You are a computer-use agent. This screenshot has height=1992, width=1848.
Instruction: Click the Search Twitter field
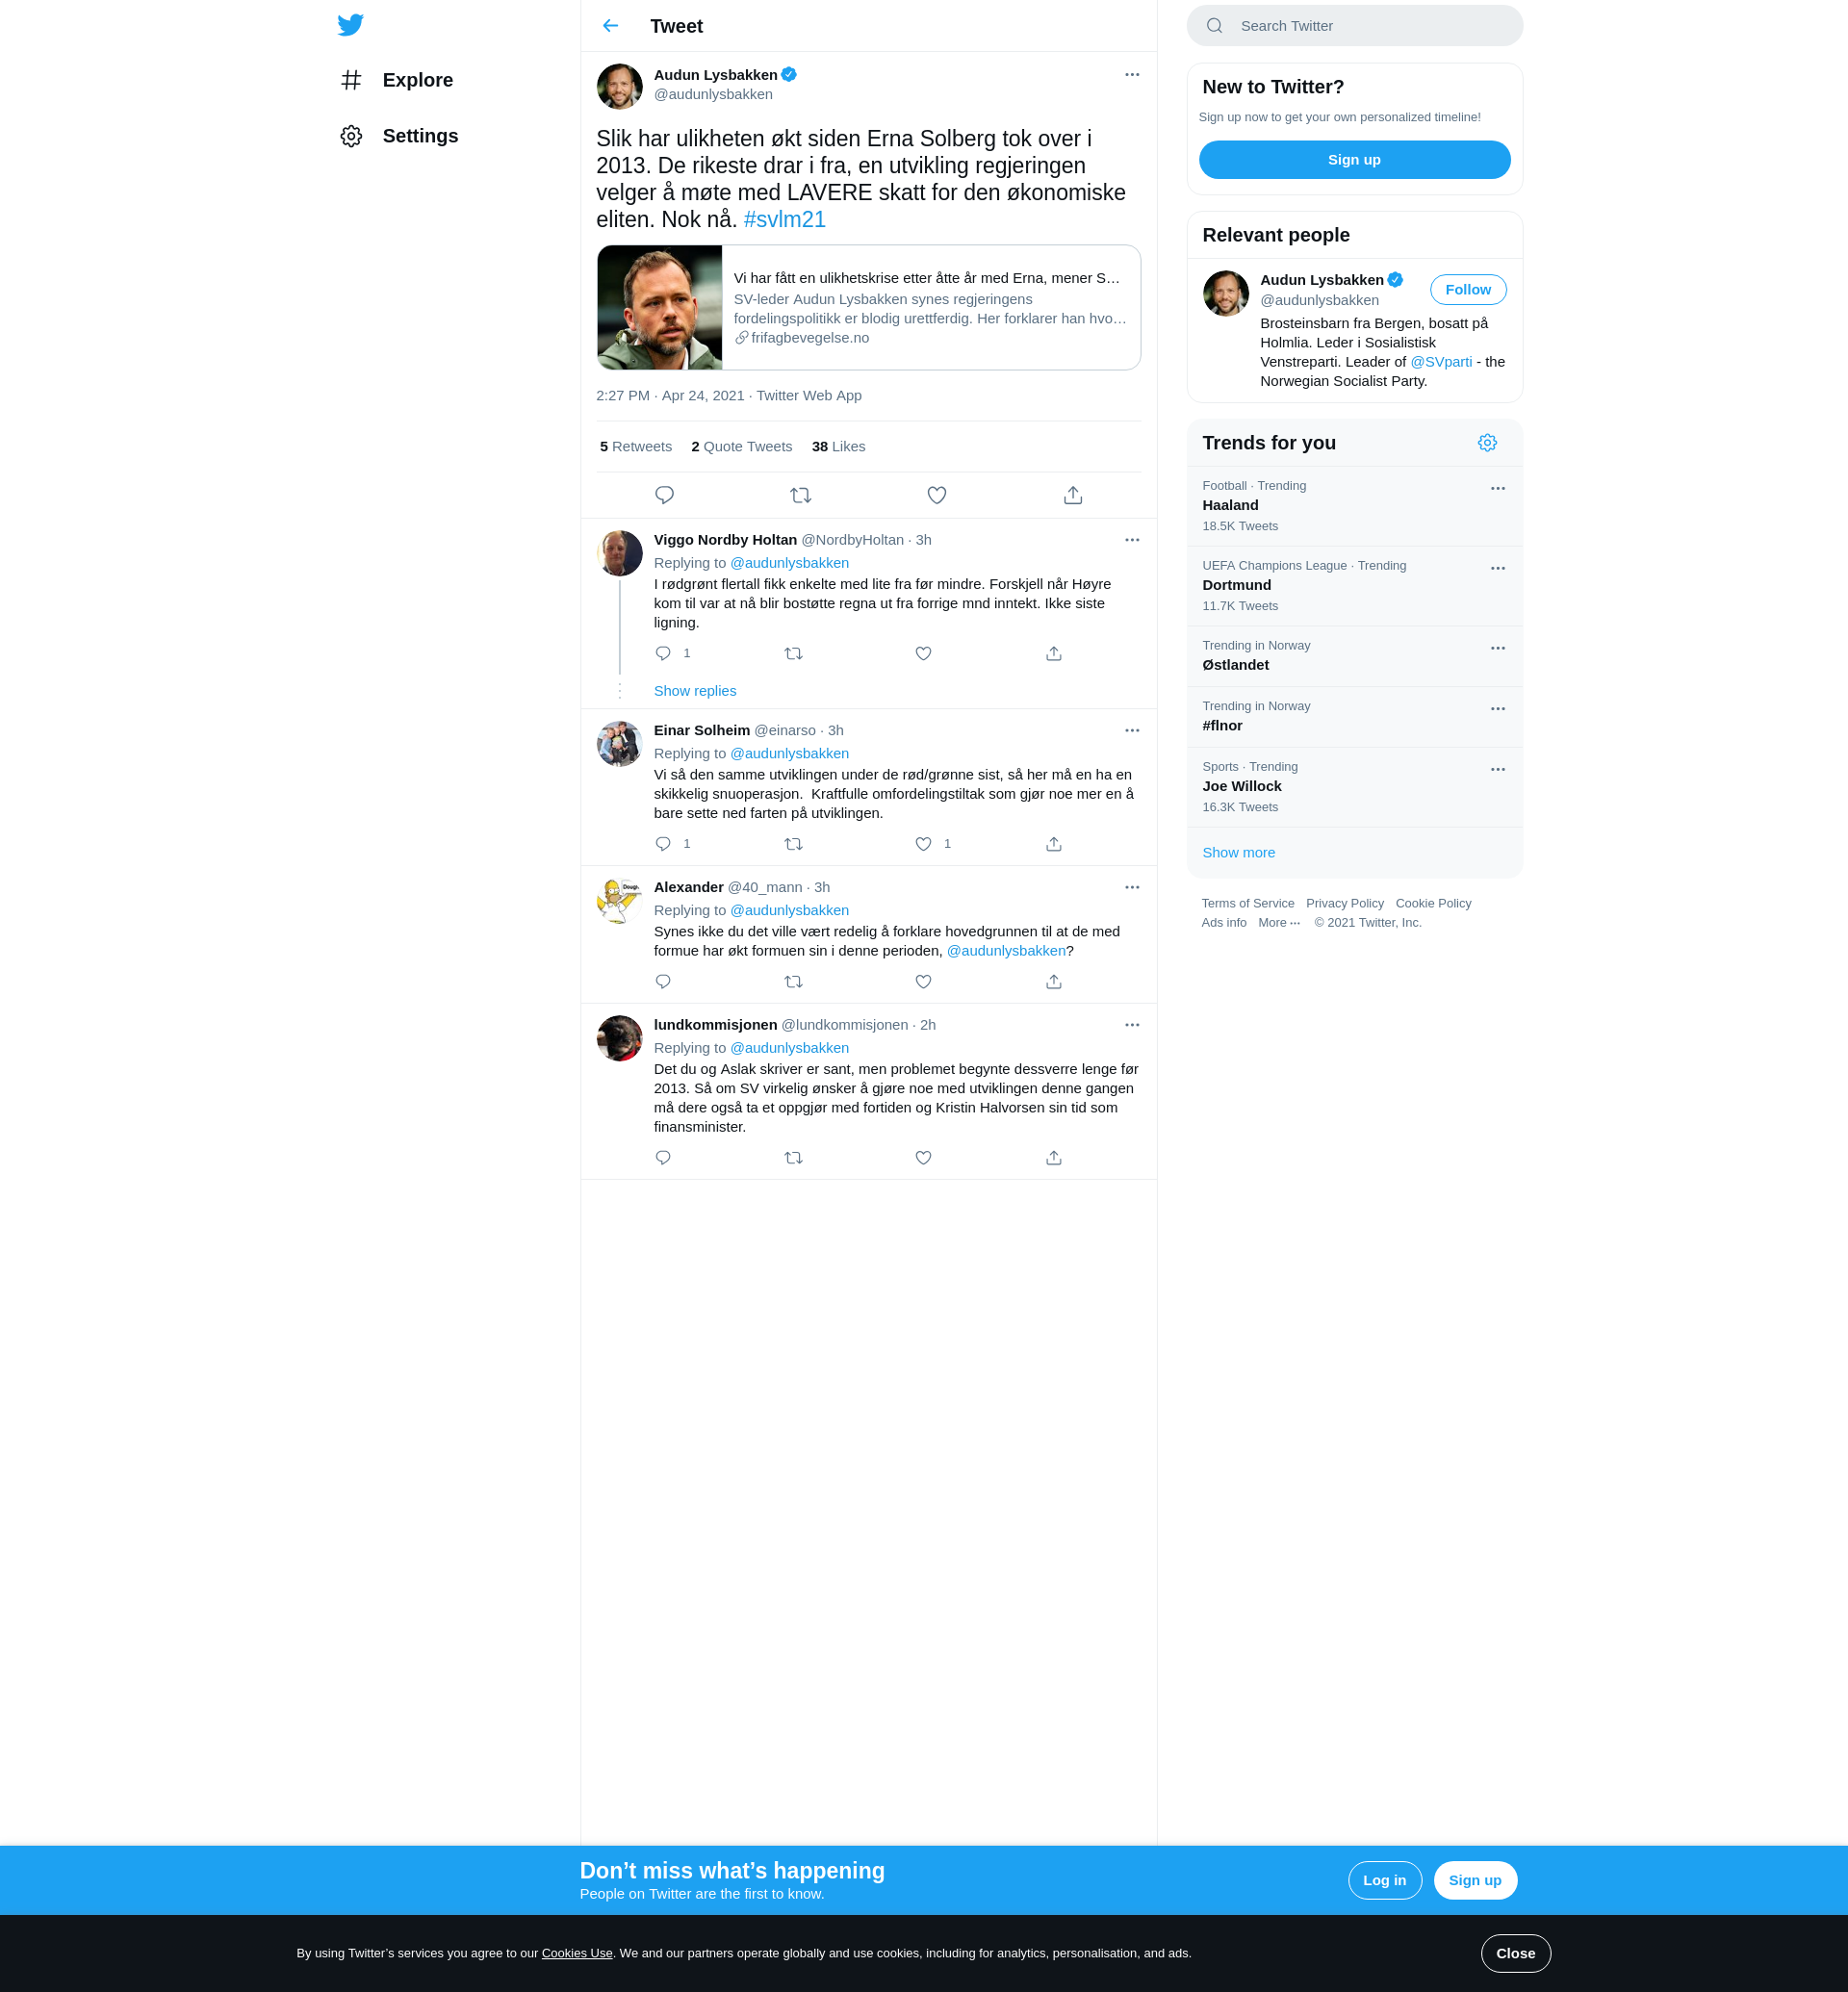(x=1354, y=26)
